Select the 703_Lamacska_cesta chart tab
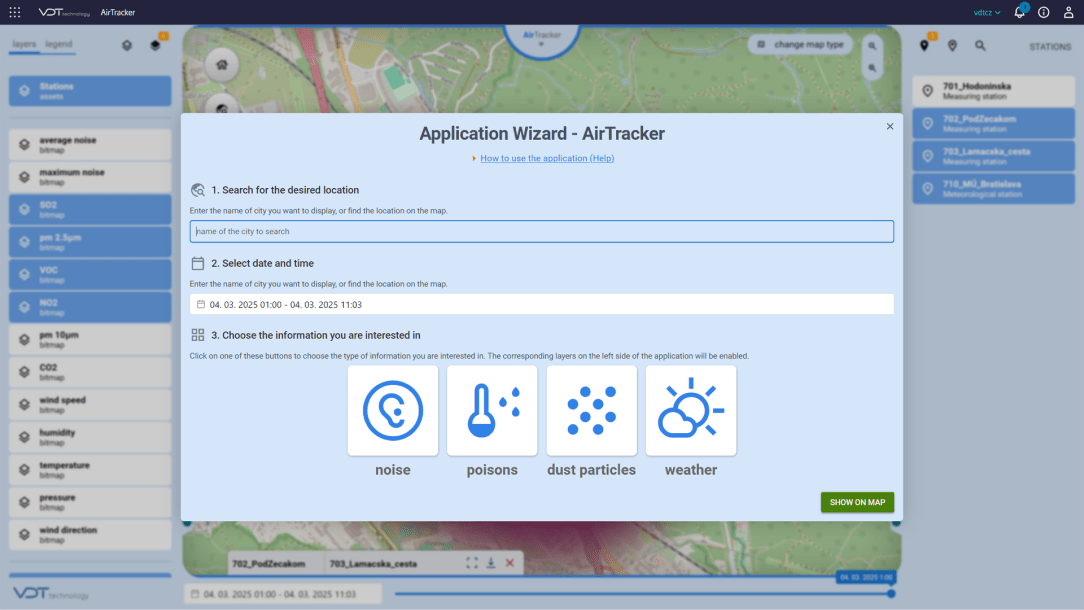Image resolution: width=1084 pixels, height=610 pixels. (373, 564)
